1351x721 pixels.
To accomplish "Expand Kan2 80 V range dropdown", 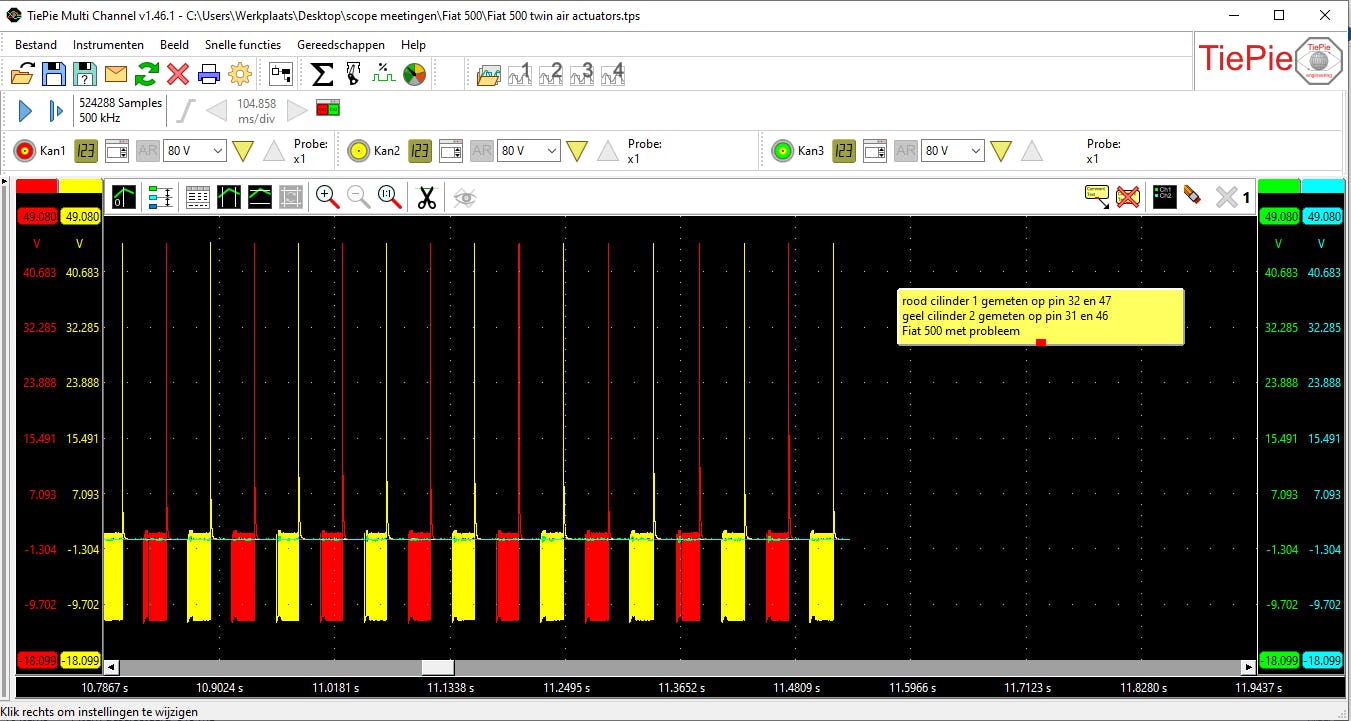I will [x=552, y=151].
